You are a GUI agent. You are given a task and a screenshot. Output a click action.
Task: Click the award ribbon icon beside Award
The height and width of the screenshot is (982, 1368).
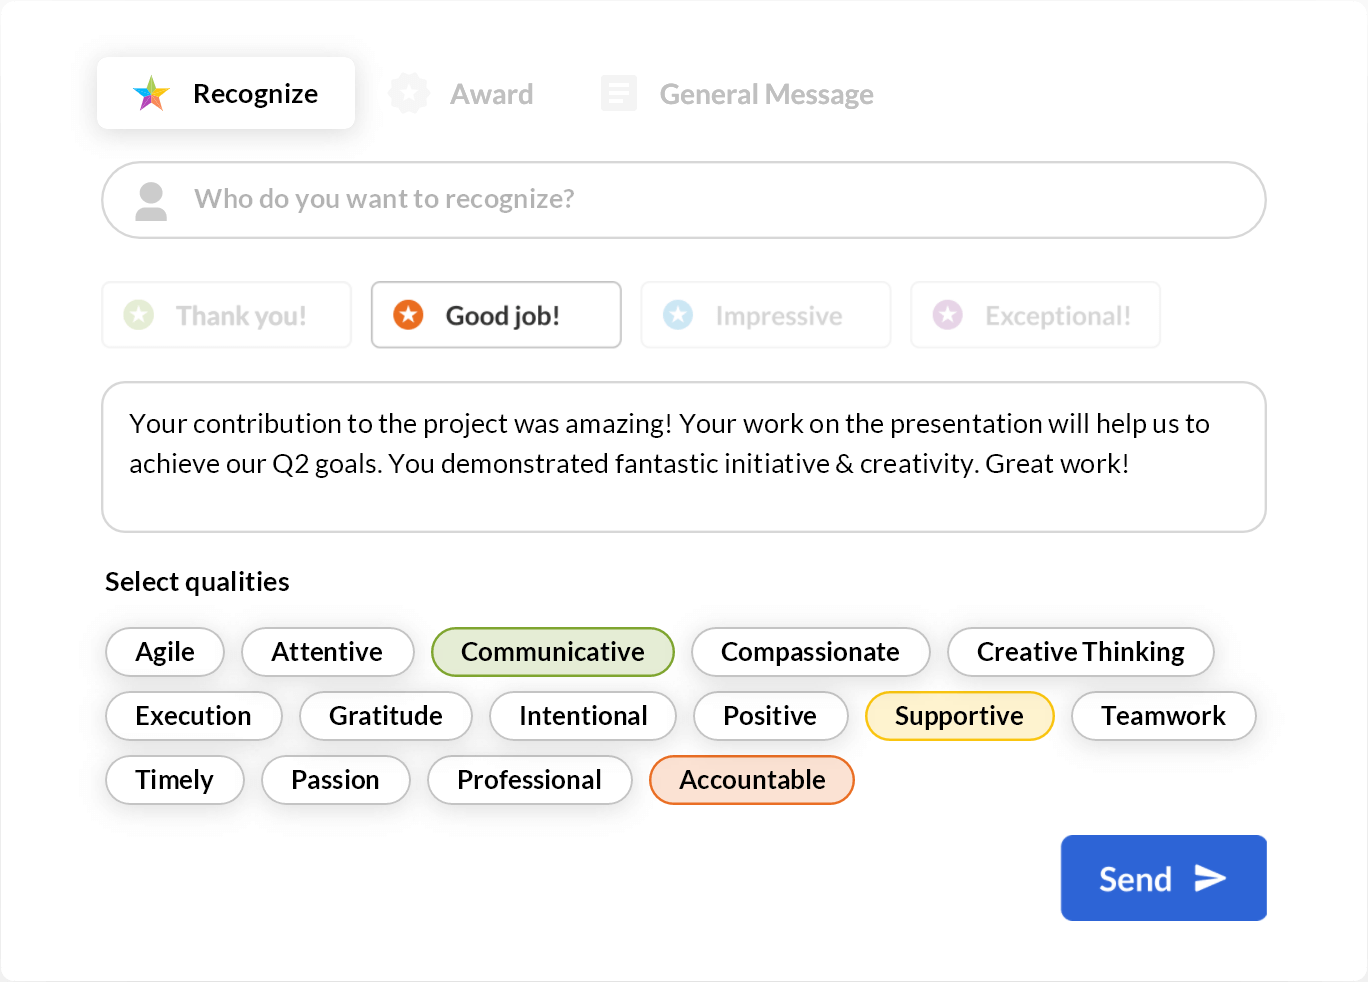point(409,93)
